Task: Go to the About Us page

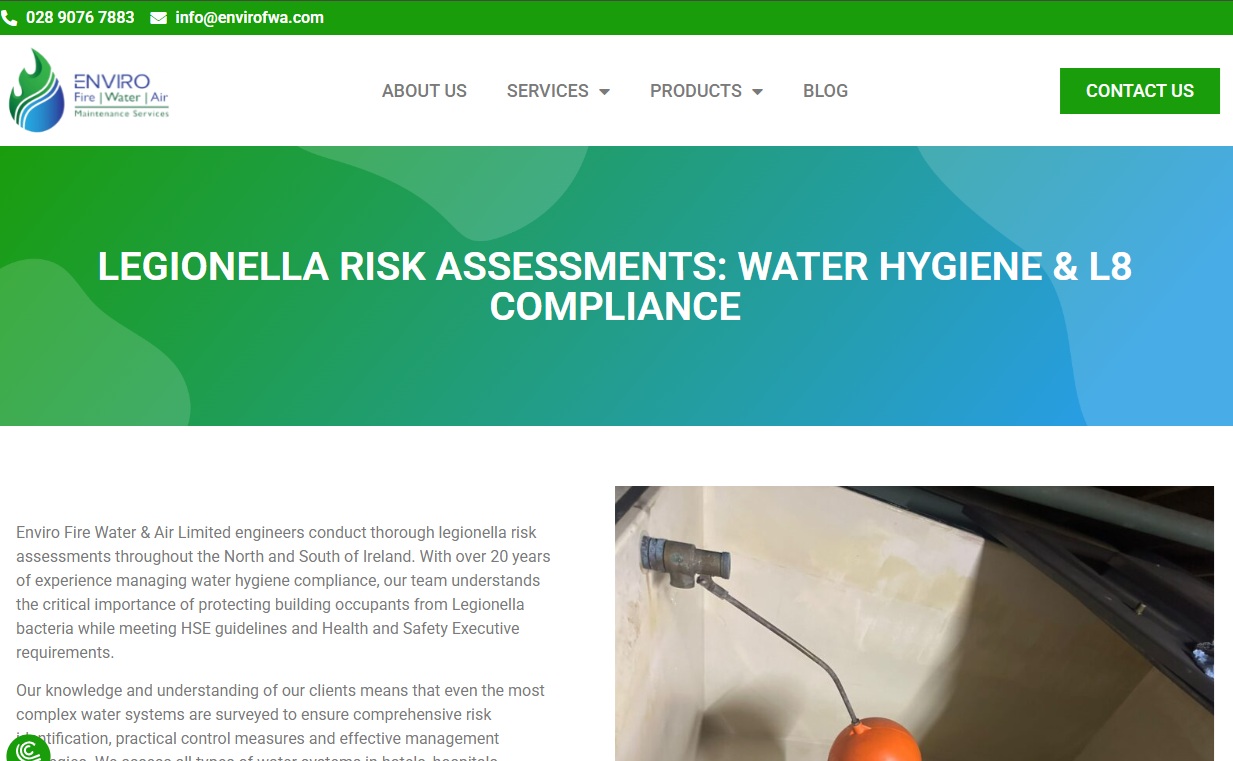Action: tap(424, 91)
